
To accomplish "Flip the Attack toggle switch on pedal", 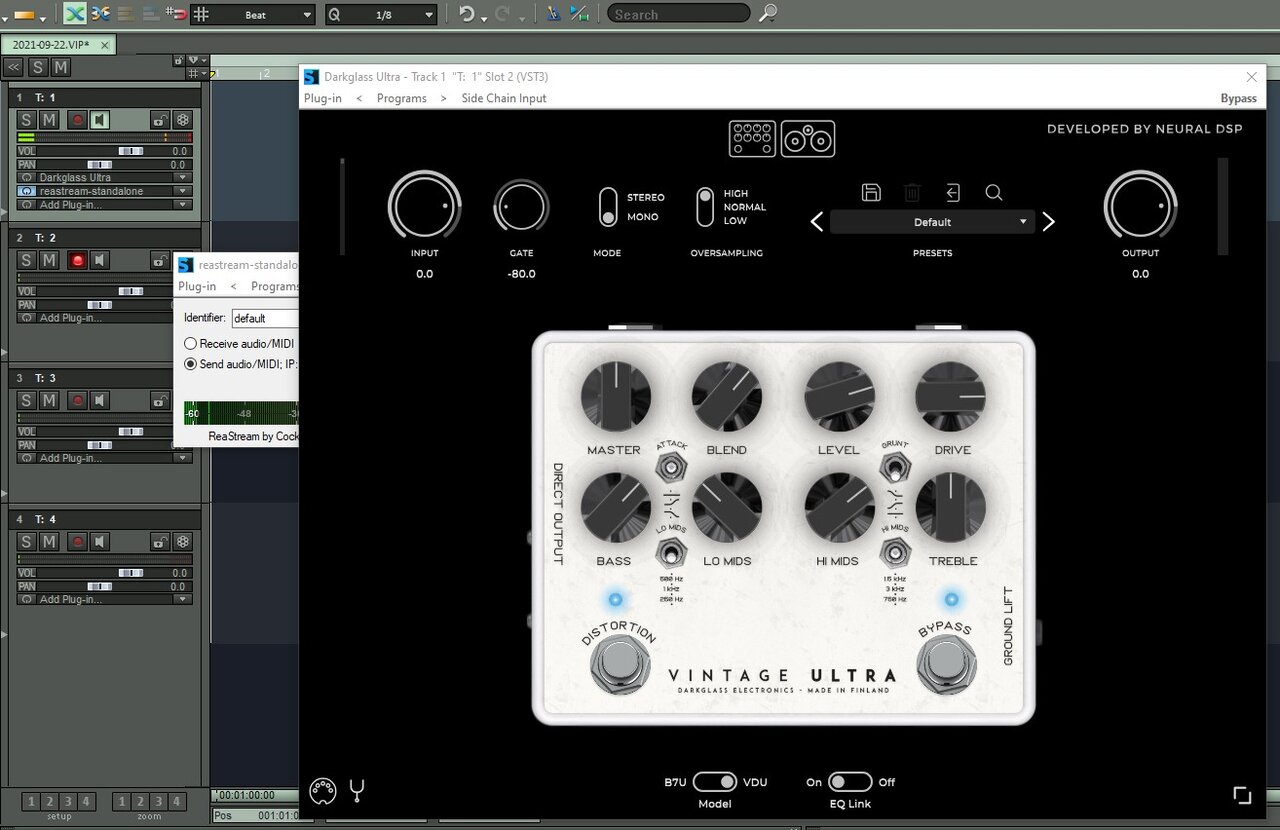I will (x=670, y=466).
